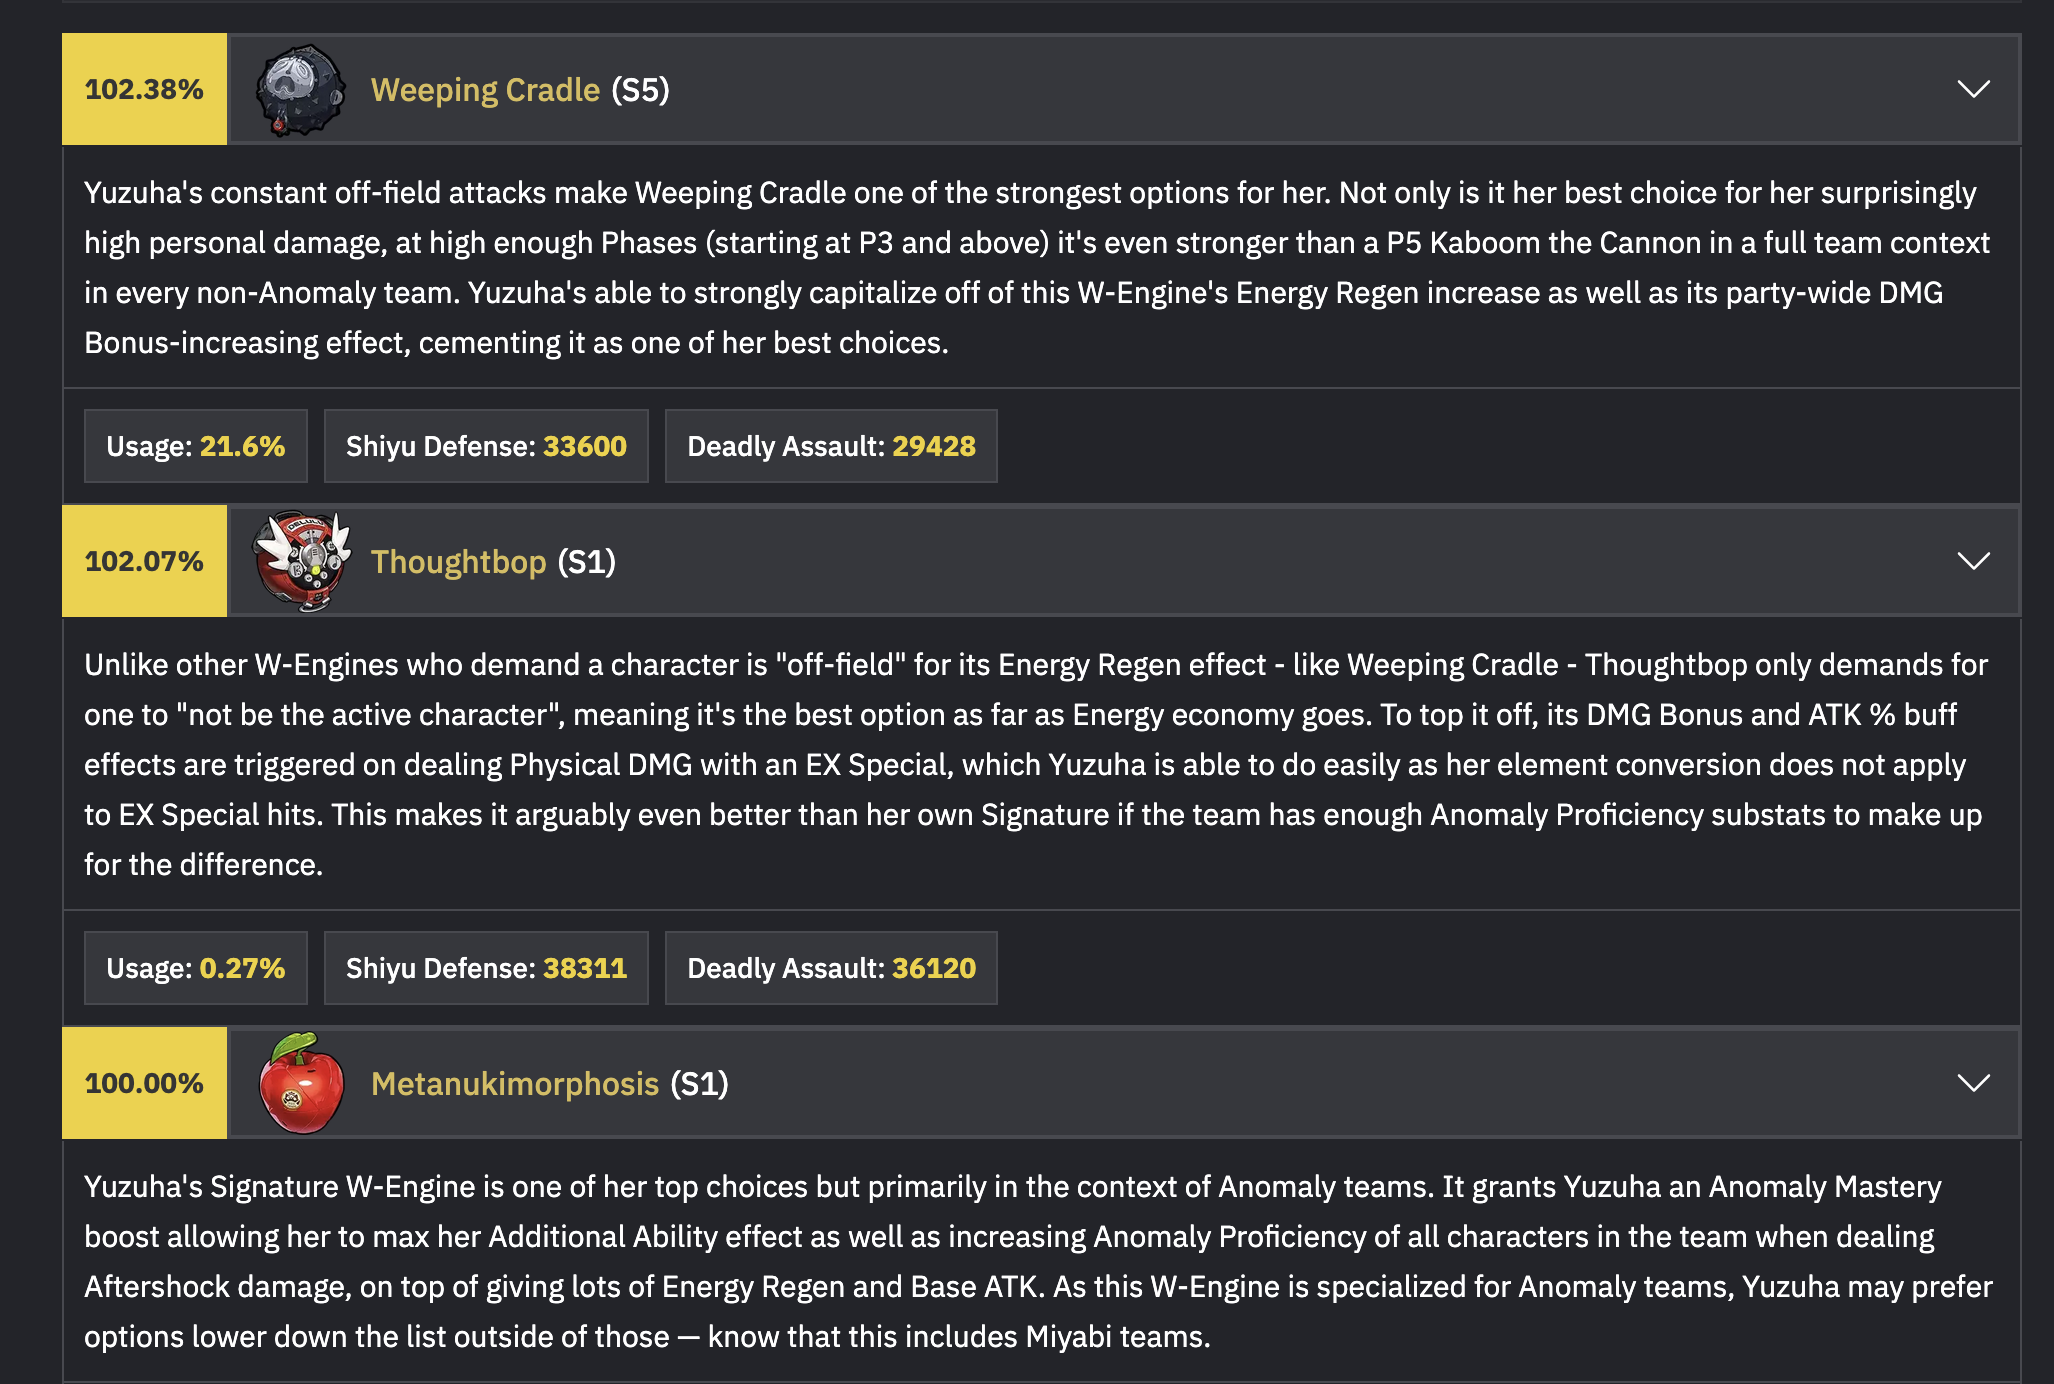Select the Shiyu Defense 38311 stat box
The height and width of the screenshot is (1384, 2054).
[486, 968]
